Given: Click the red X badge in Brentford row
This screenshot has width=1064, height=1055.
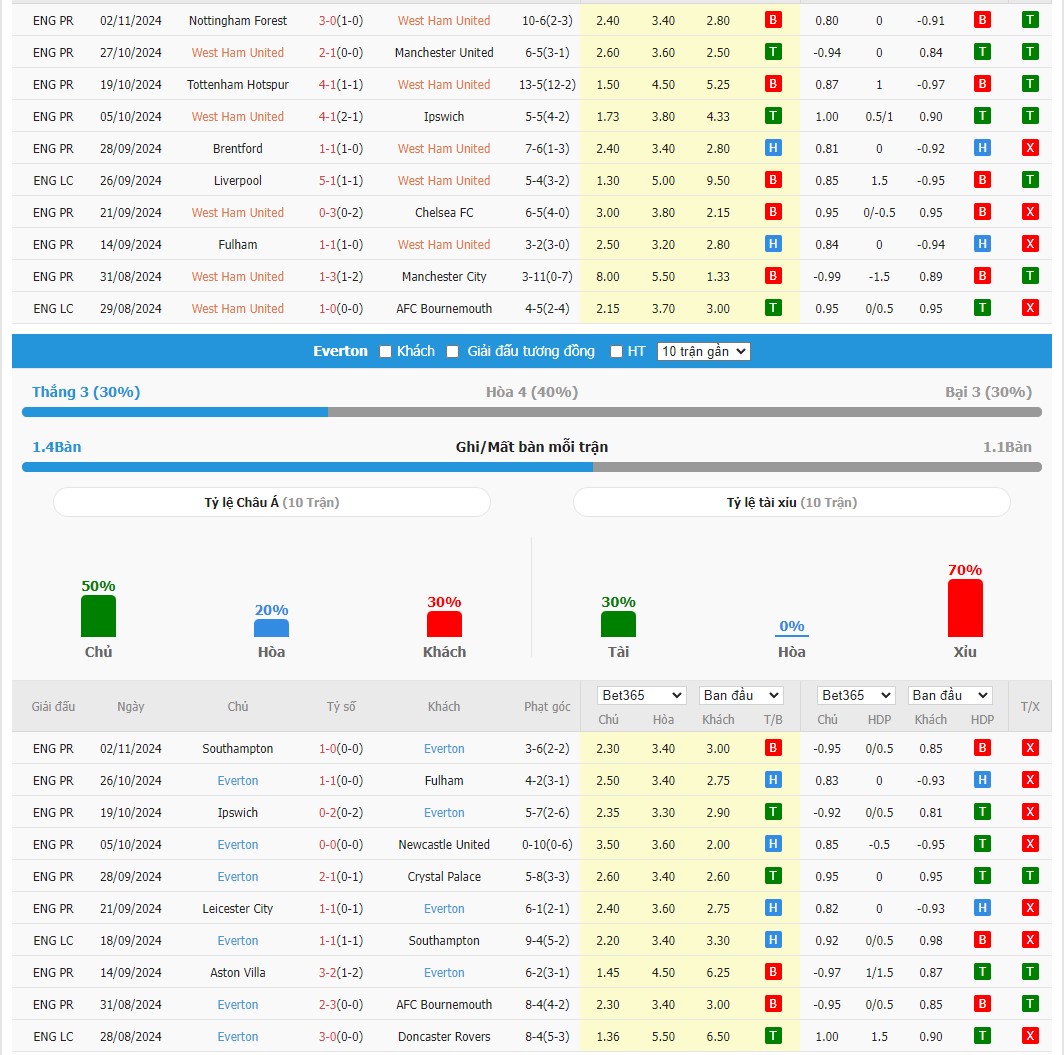Looking at the screenshot, I should coord(1030,148).
